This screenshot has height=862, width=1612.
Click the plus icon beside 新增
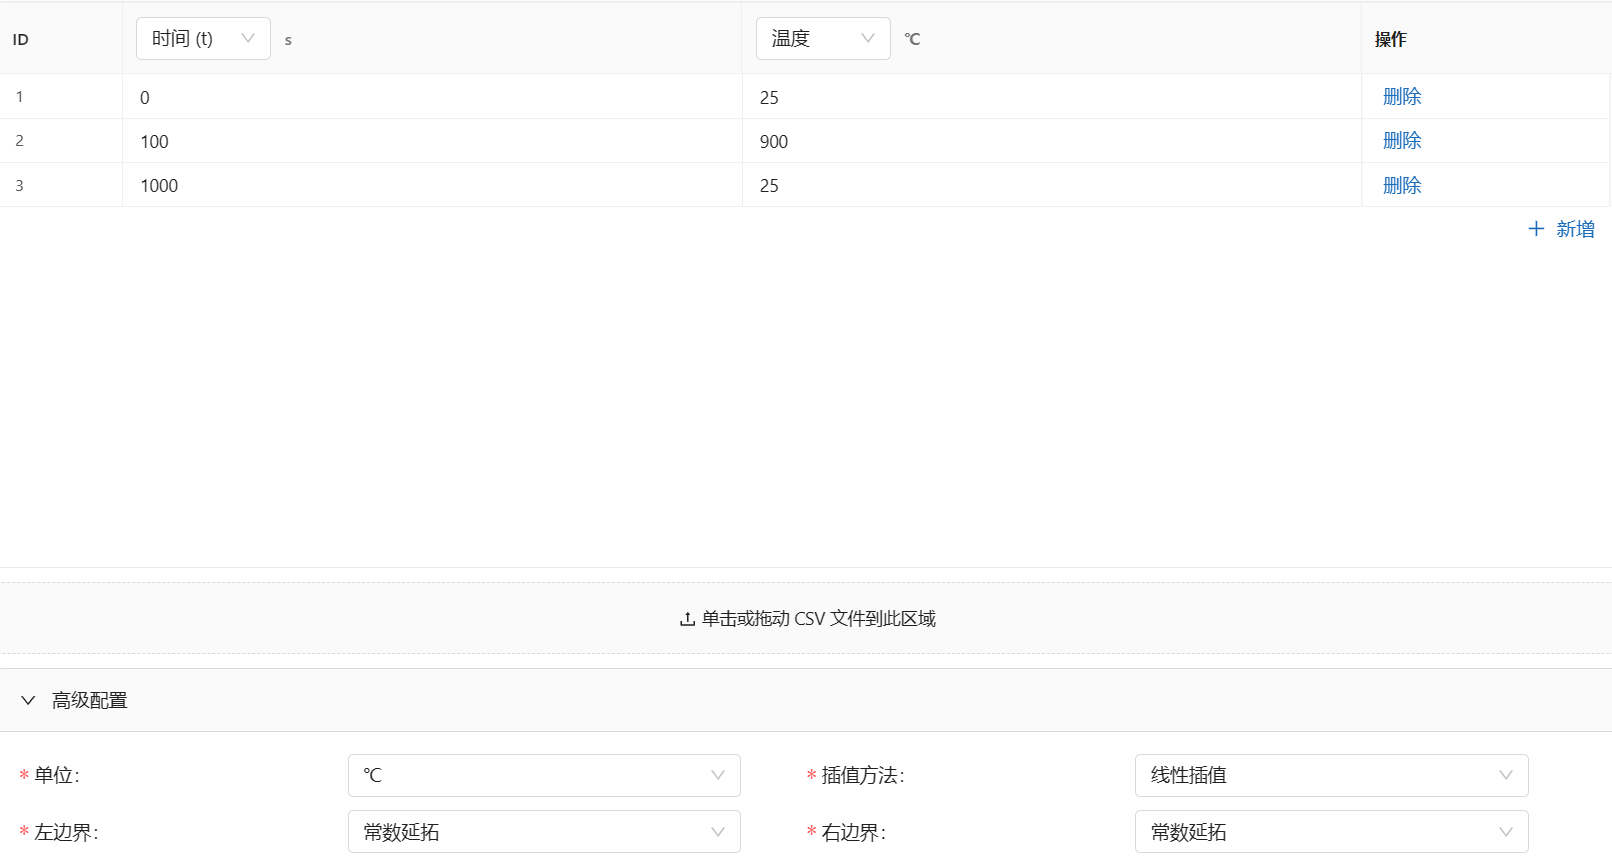click(x=1536, y=229)
